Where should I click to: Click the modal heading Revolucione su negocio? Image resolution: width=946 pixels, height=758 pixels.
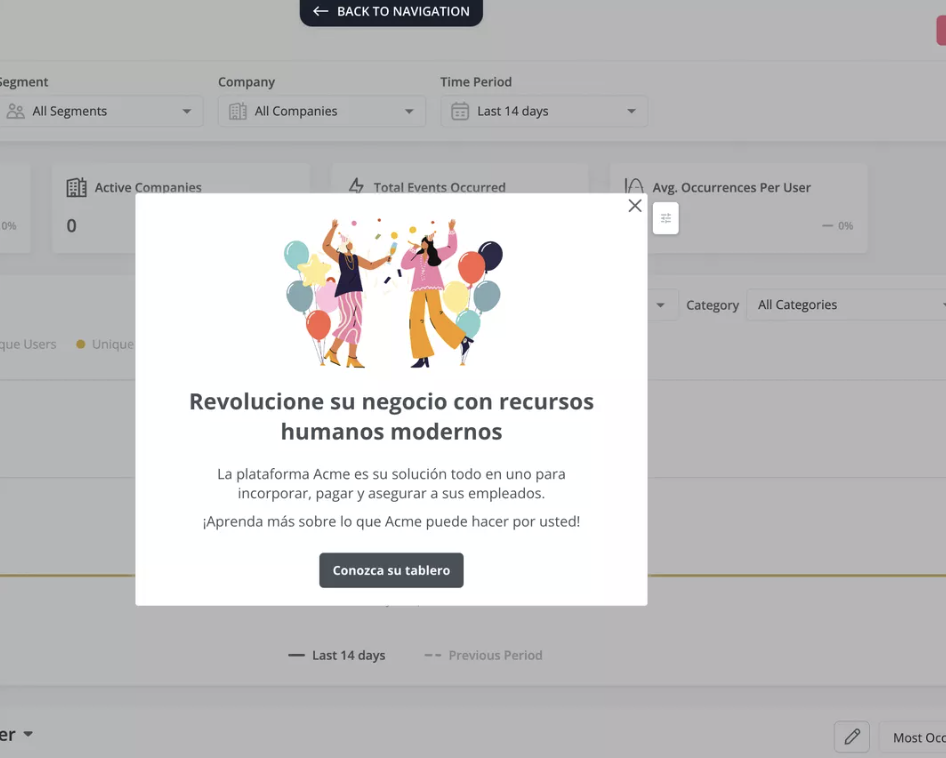coord(392,416)
